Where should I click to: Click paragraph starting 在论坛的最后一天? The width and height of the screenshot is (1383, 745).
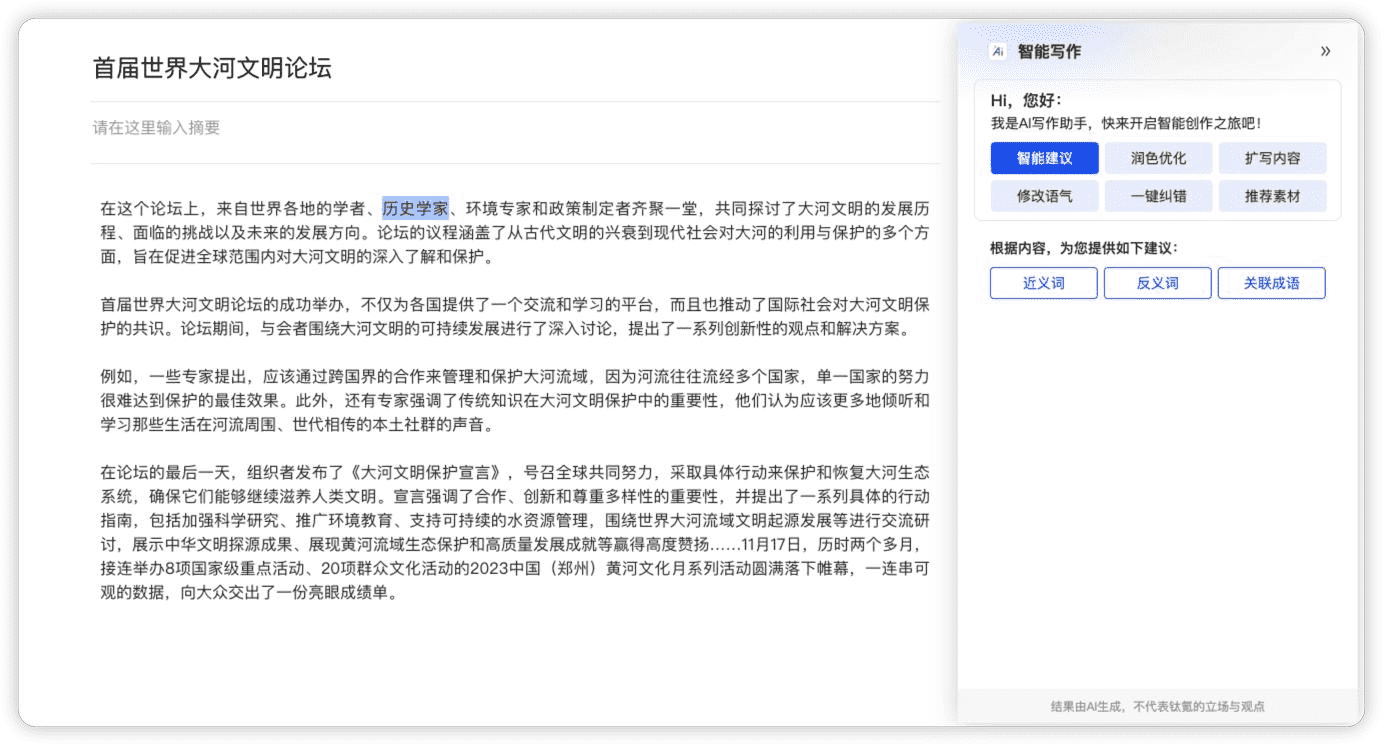click(x=515, y=532)
